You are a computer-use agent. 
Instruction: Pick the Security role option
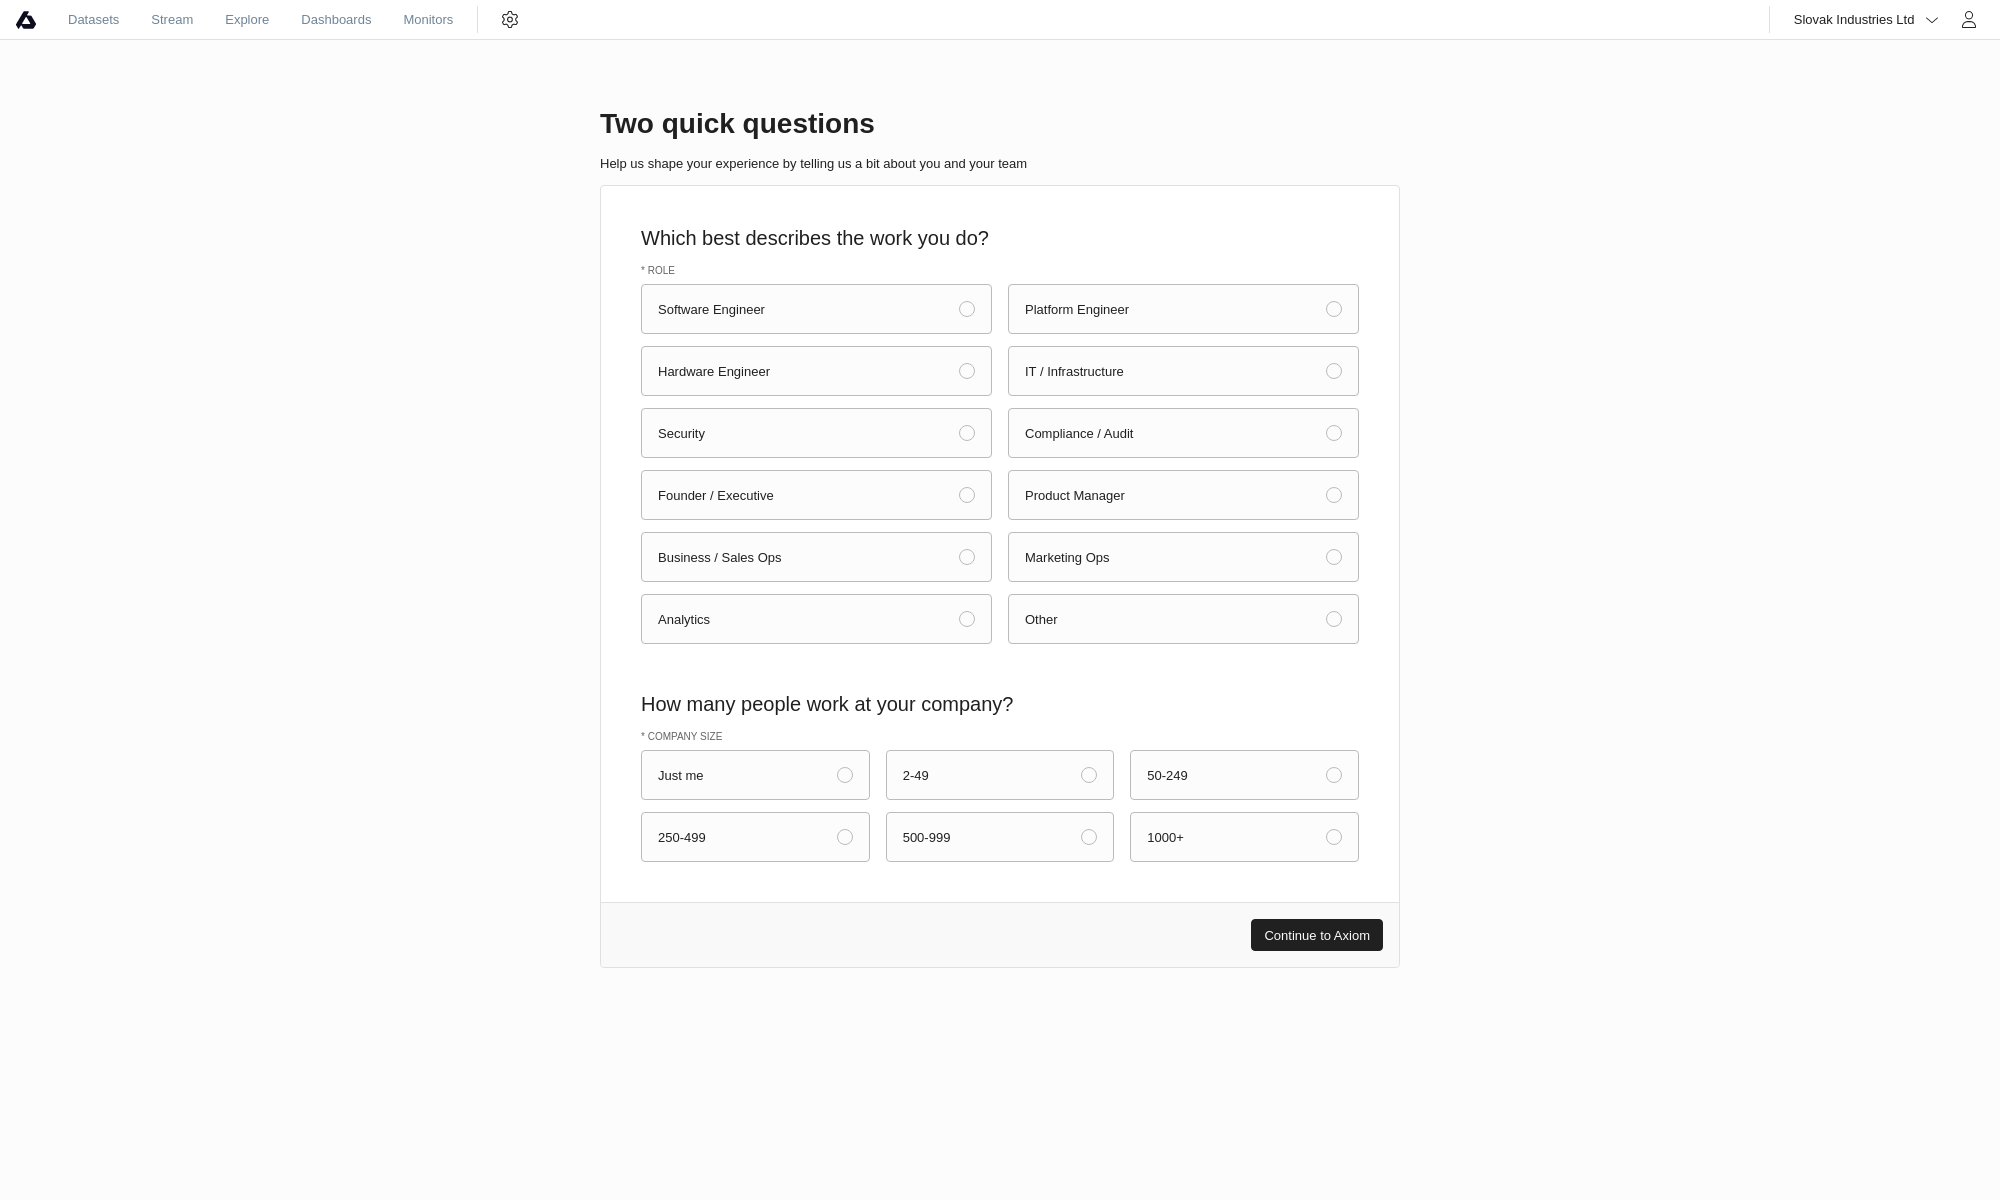816,433
